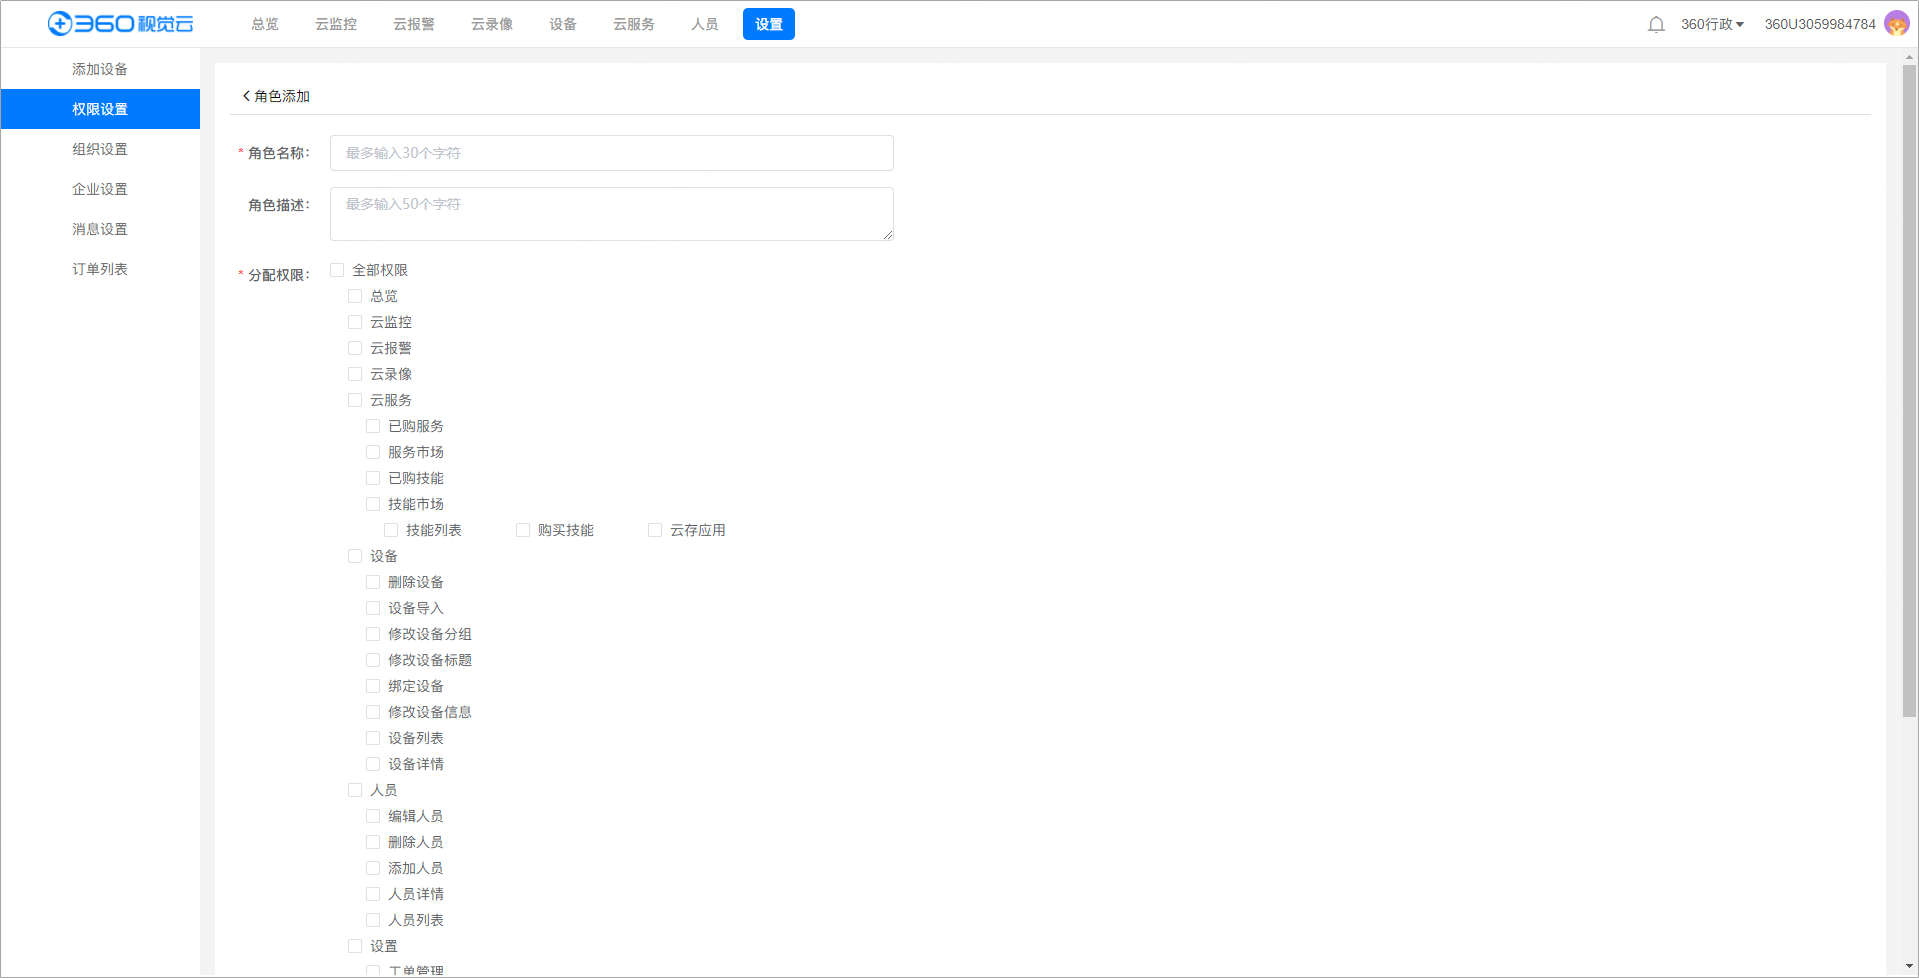
Task: Select 组织设置 in the sidebar
Action: tap(100, 149)
